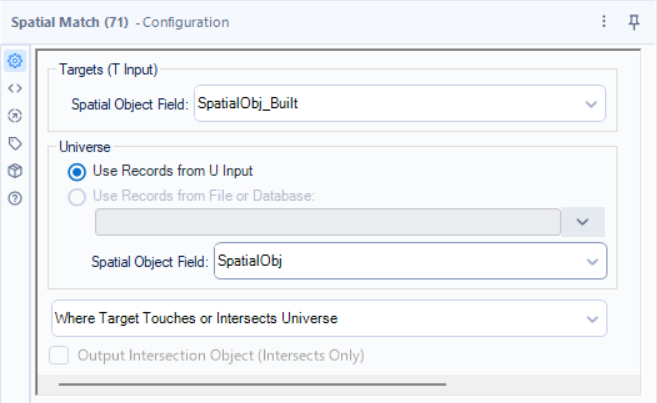657x403 pixels.
Task: Open the Where Target Touches or Intersects dropdown
Action: 591,319
